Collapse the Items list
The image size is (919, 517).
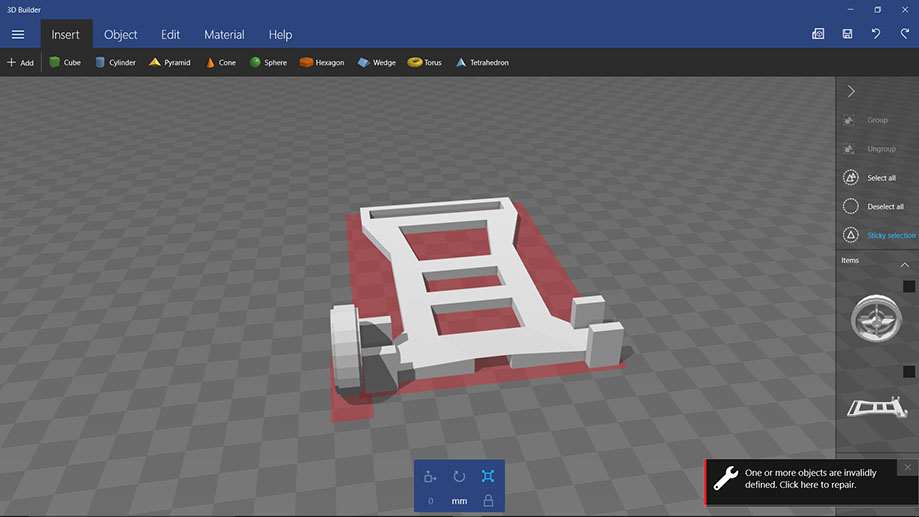(905, 265)
